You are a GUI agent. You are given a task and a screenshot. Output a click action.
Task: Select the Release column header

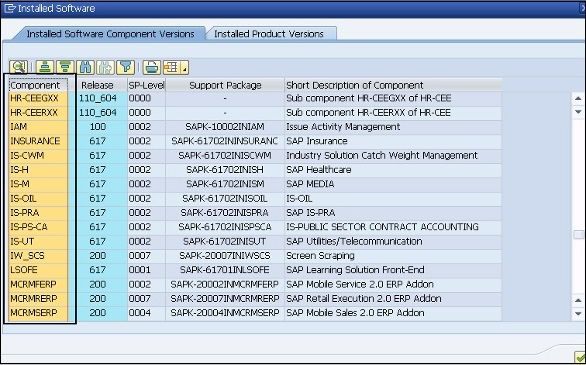97,85
